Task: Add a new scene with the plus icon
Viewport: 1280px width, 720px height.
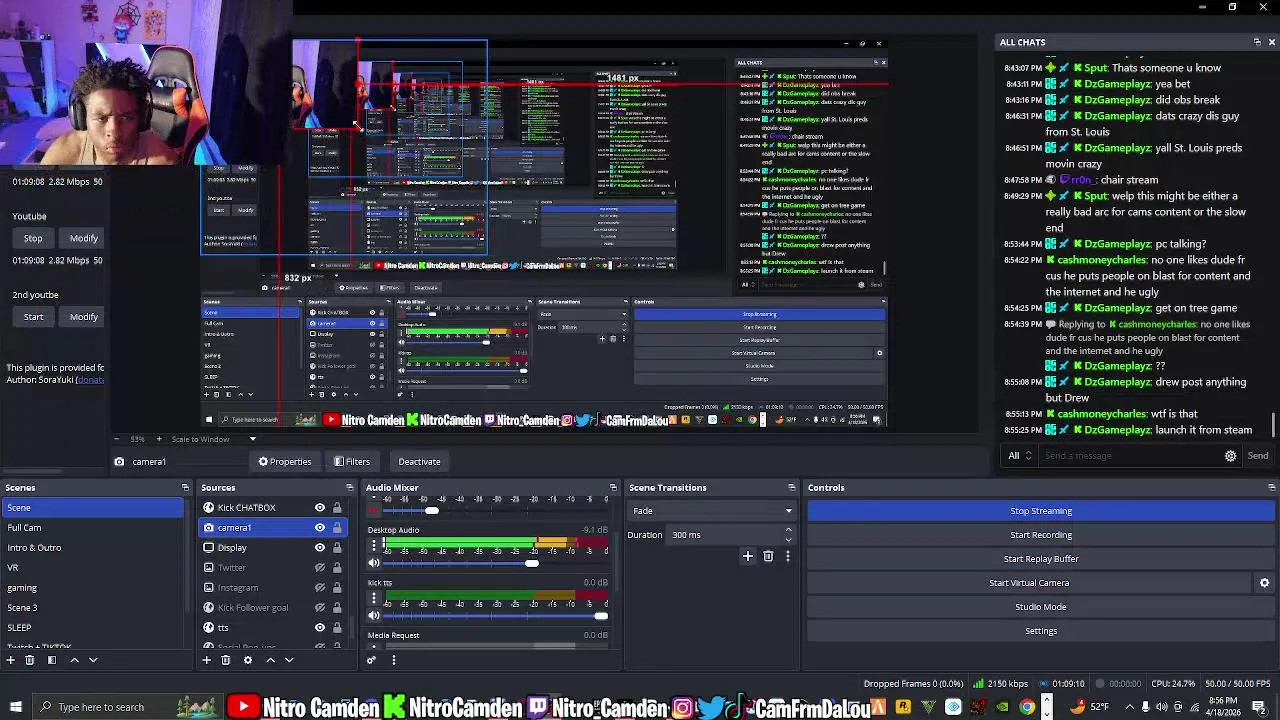Action: [11, 660]
